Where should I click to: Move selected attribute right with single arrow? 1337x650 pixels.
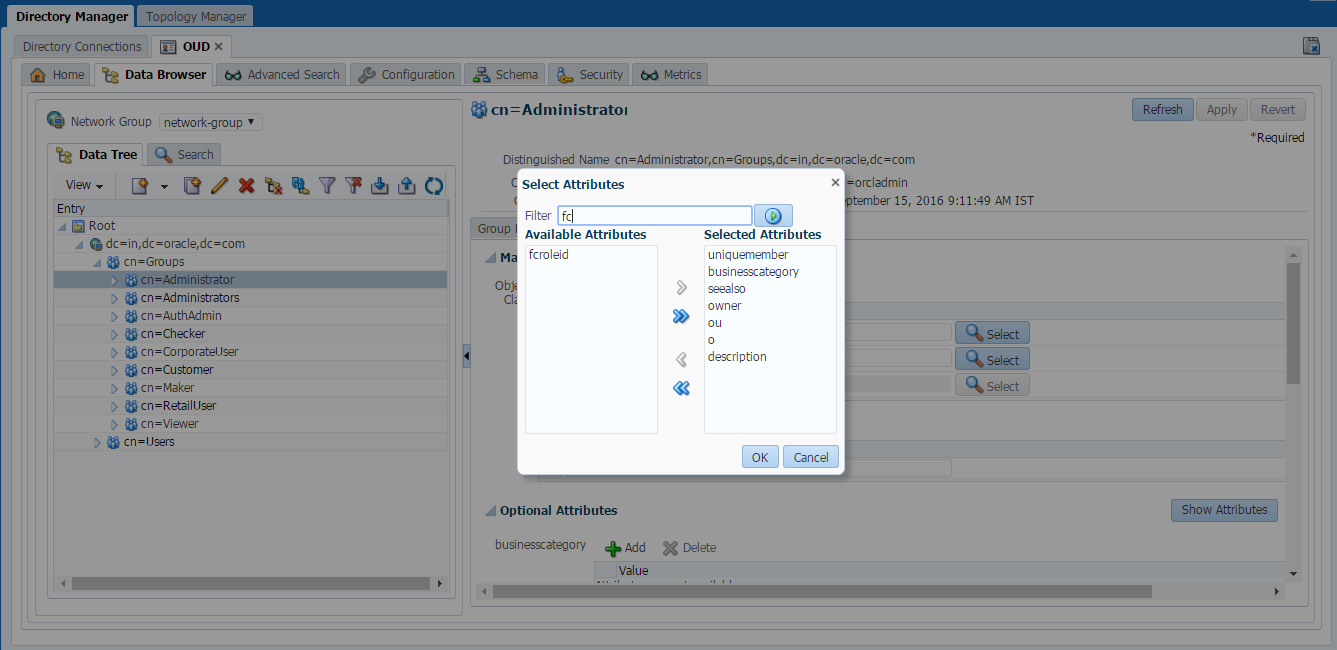coord(682,288)
